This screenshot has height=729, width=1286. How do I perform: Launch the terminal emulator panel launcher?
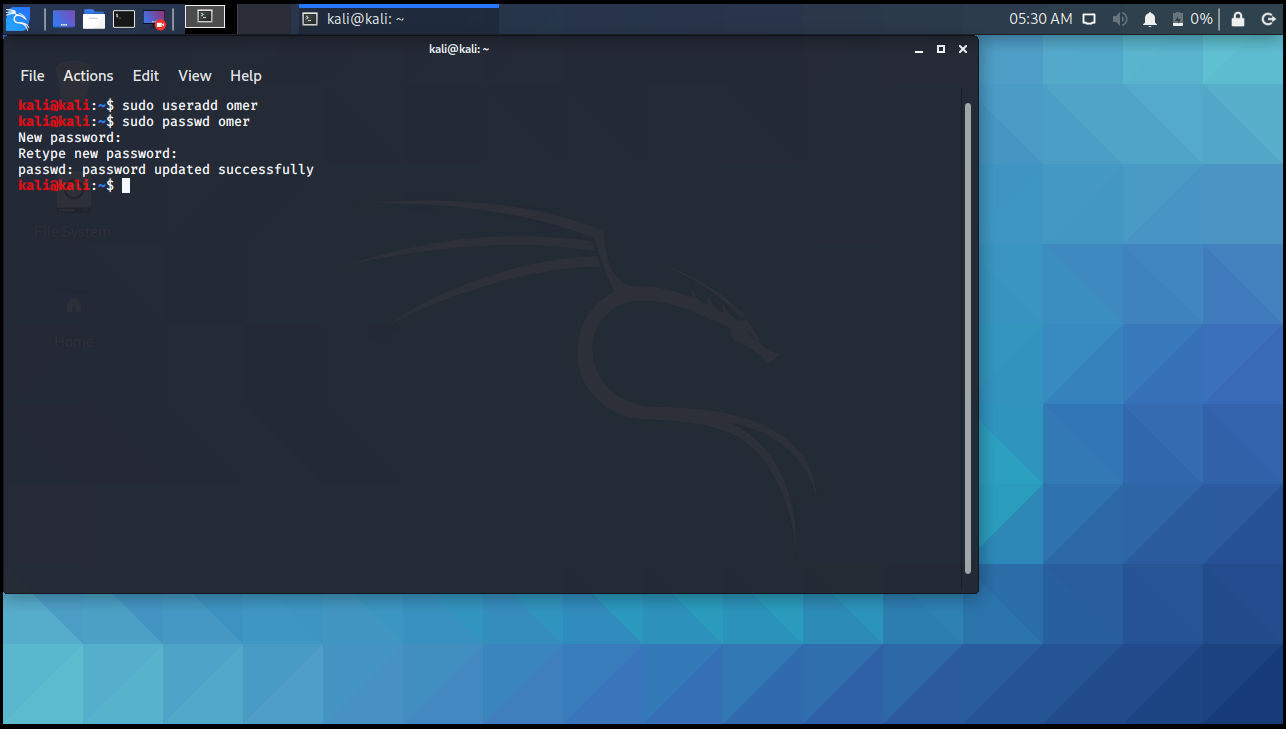pos(124,18)
